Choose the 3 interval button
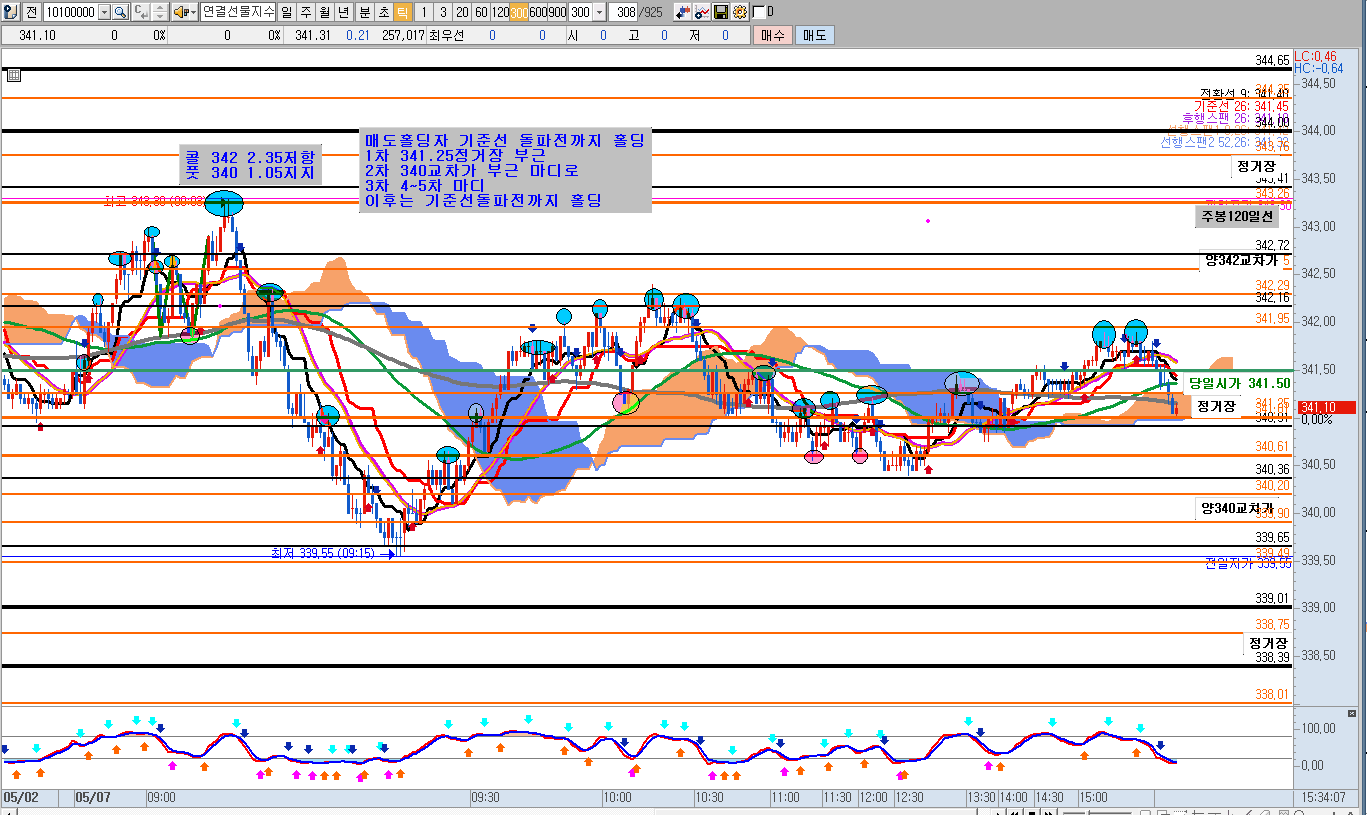 point(443,12)
